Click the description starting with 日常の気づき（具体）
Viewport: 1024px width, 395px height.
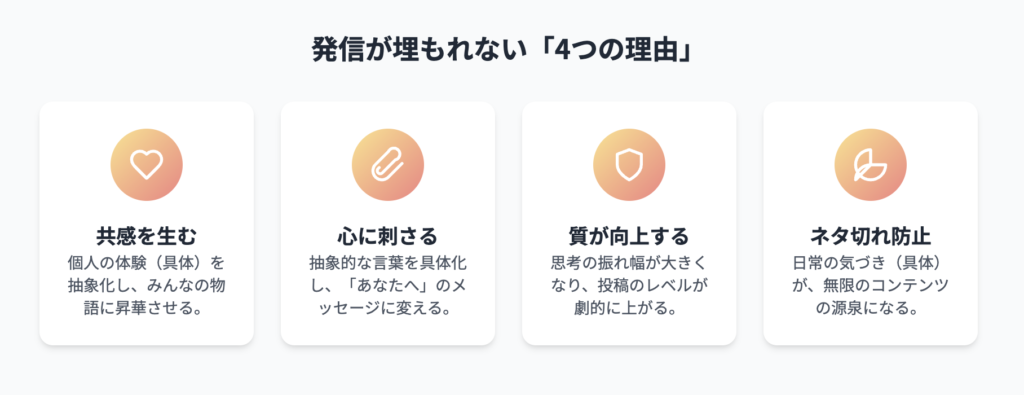(871, 285)
